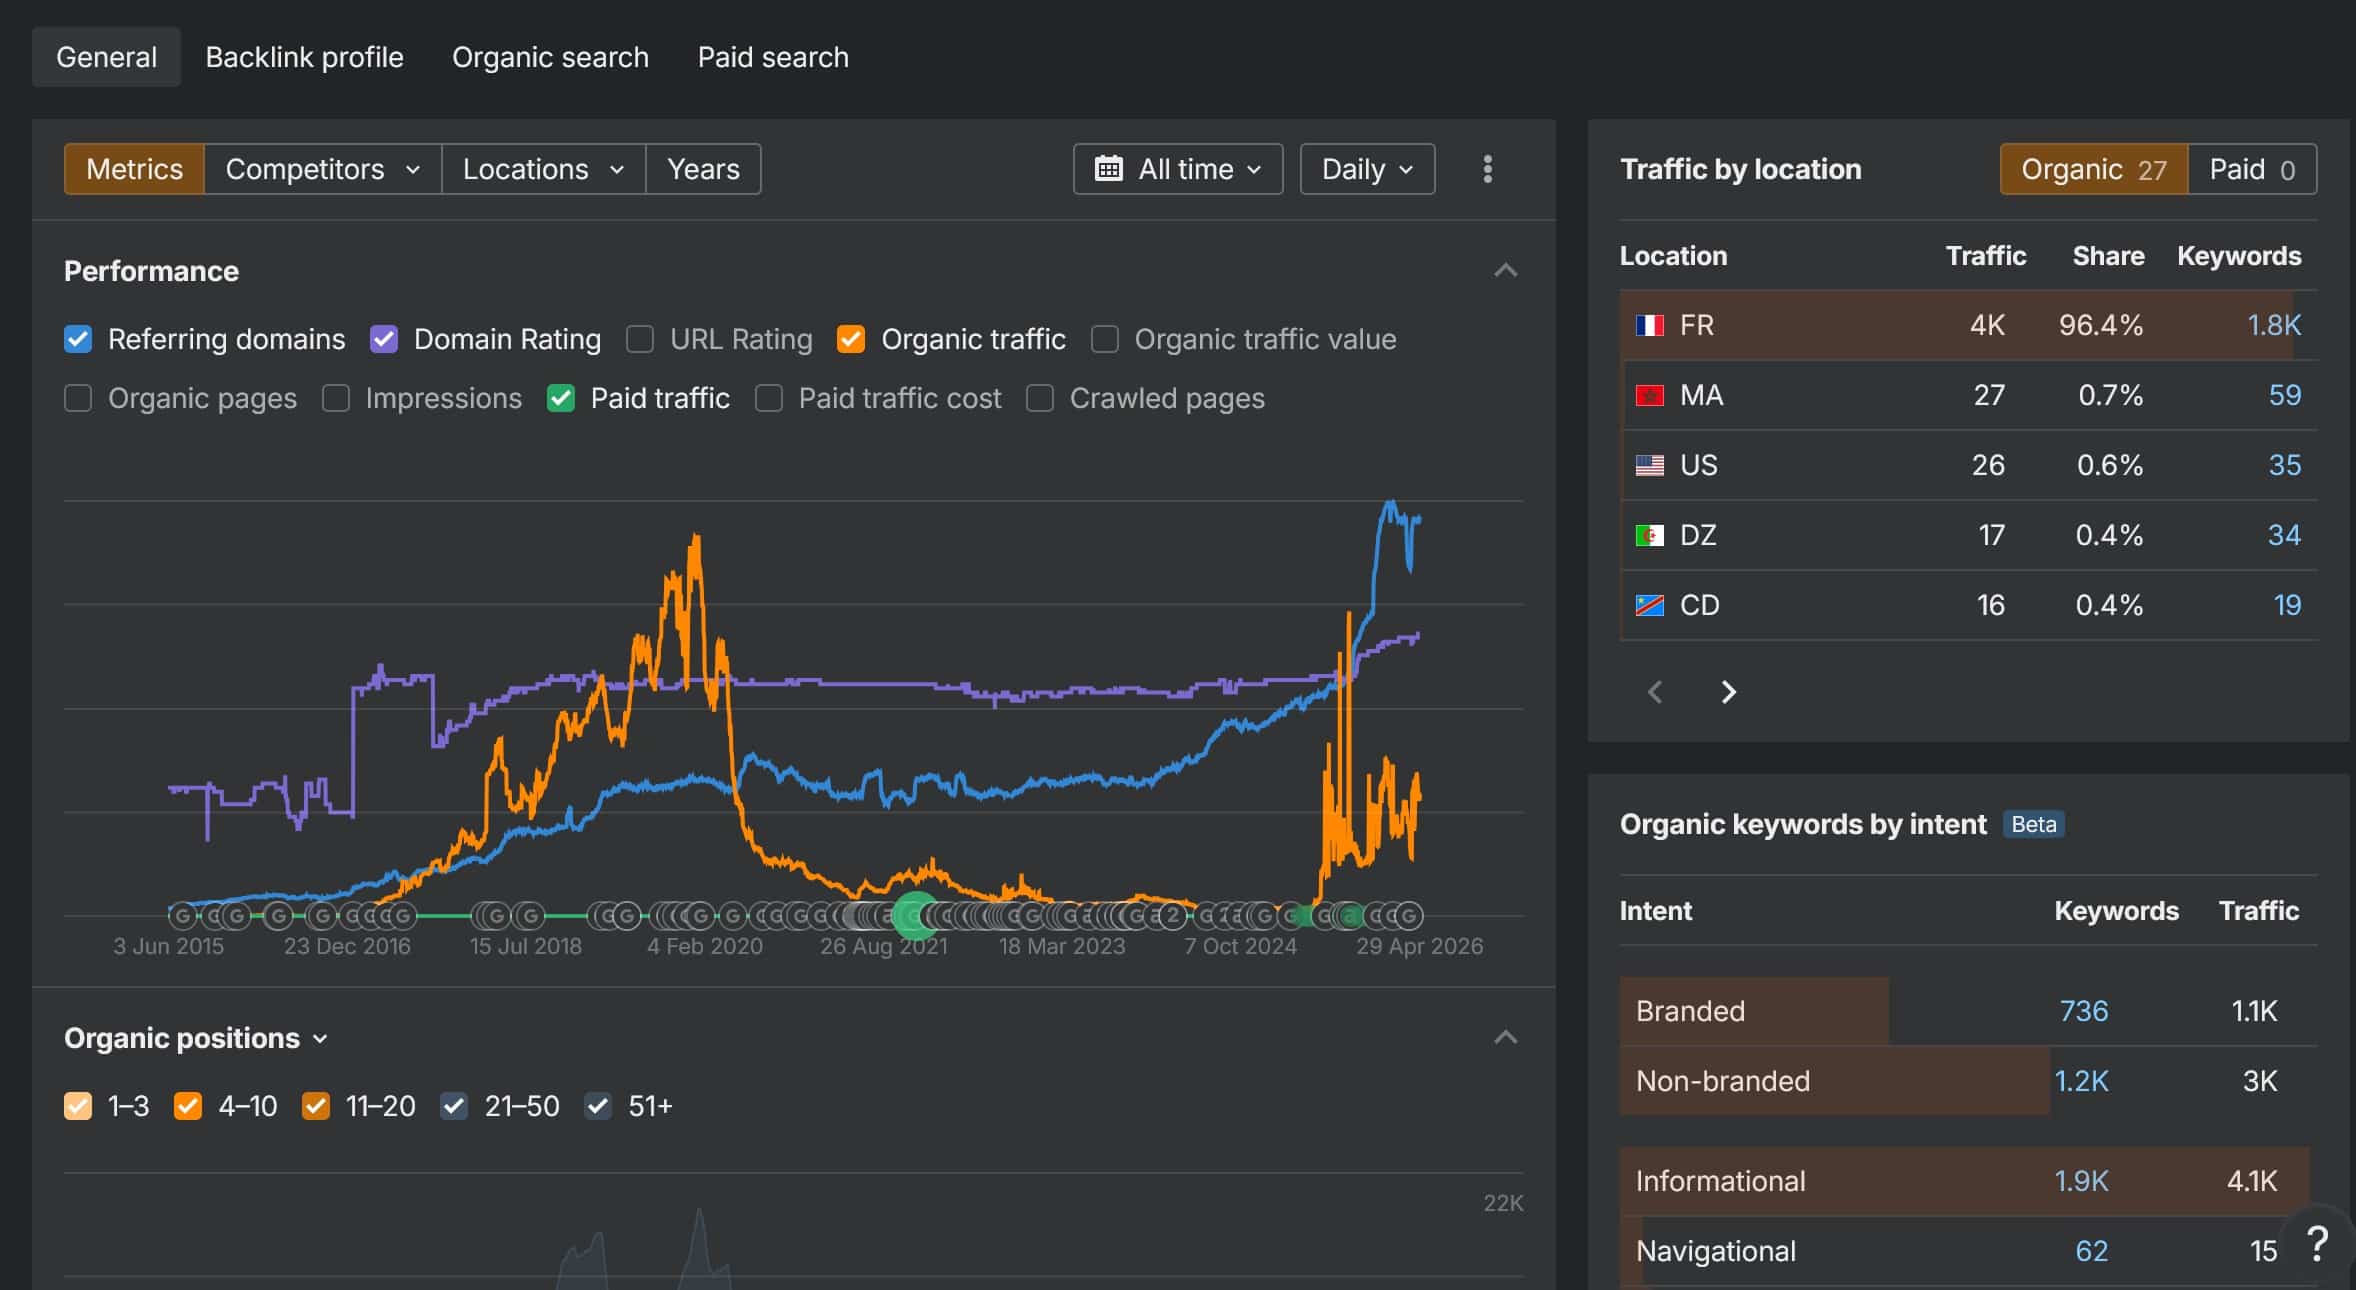Enable the Paid traffic cost checkbox
Screen dimensions: 2356x1290
click(x=769, y=398)
